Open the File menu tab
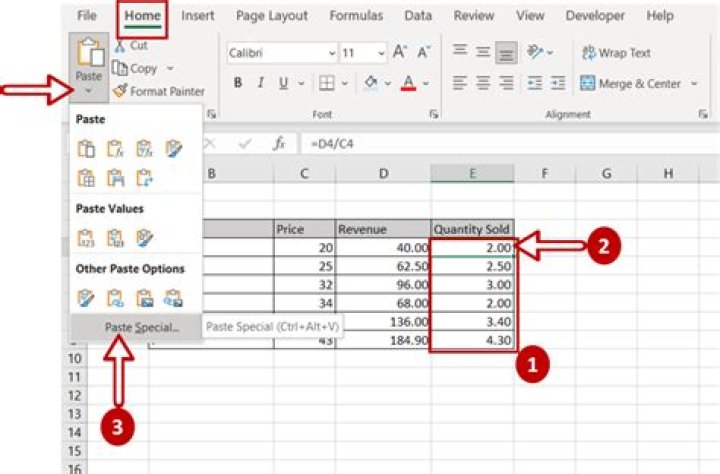This screenshot has height=474, width=720. pyautogui.click(x=87, y=16)
